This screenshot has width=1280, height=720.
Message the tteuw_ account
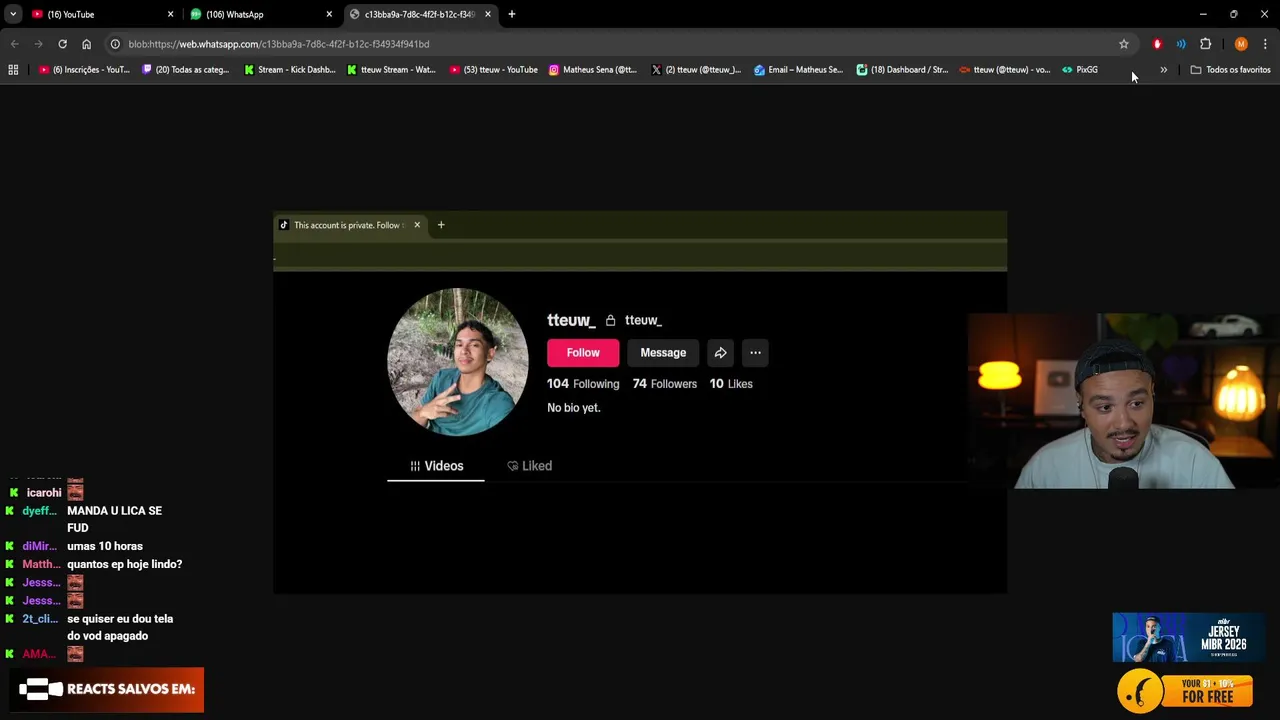click(663, 353)
